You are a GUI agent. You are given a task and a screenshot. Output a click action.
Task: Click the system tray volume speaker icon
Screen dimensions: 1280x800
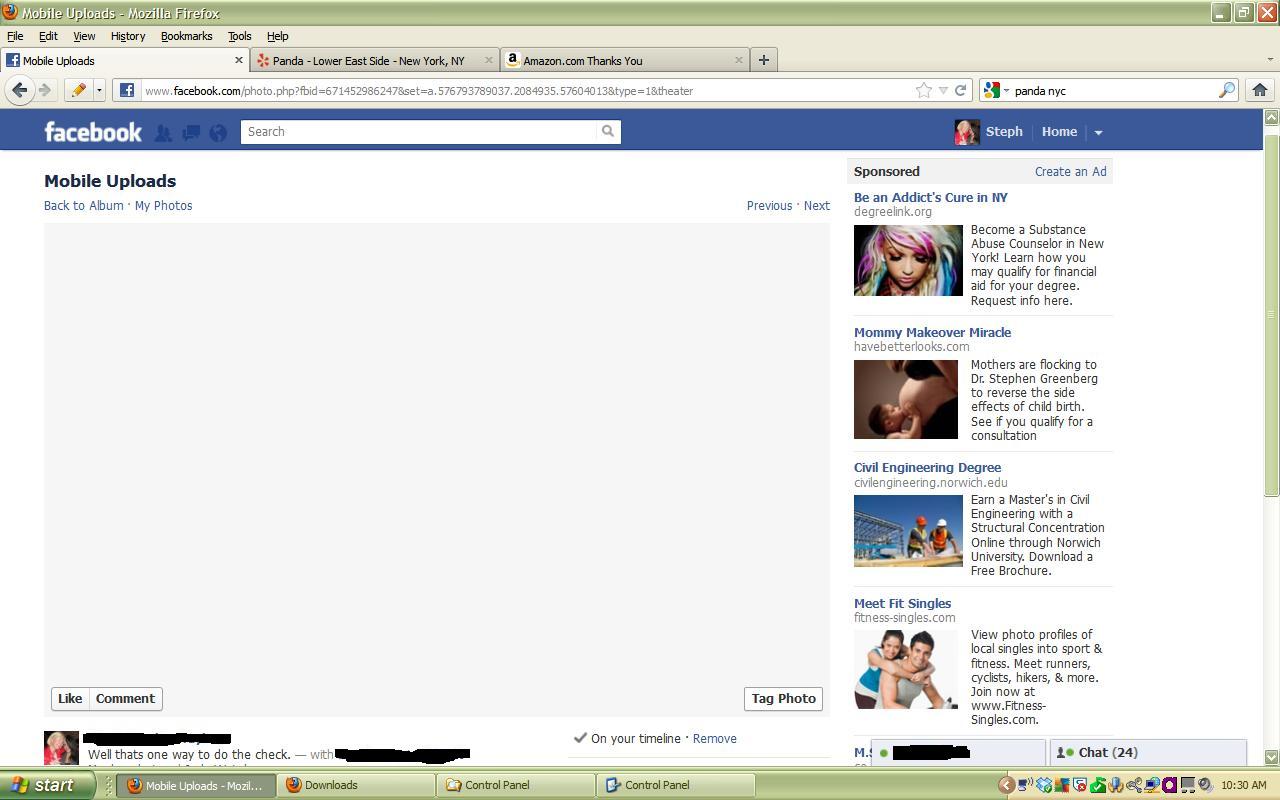(x=1205, y=785)
